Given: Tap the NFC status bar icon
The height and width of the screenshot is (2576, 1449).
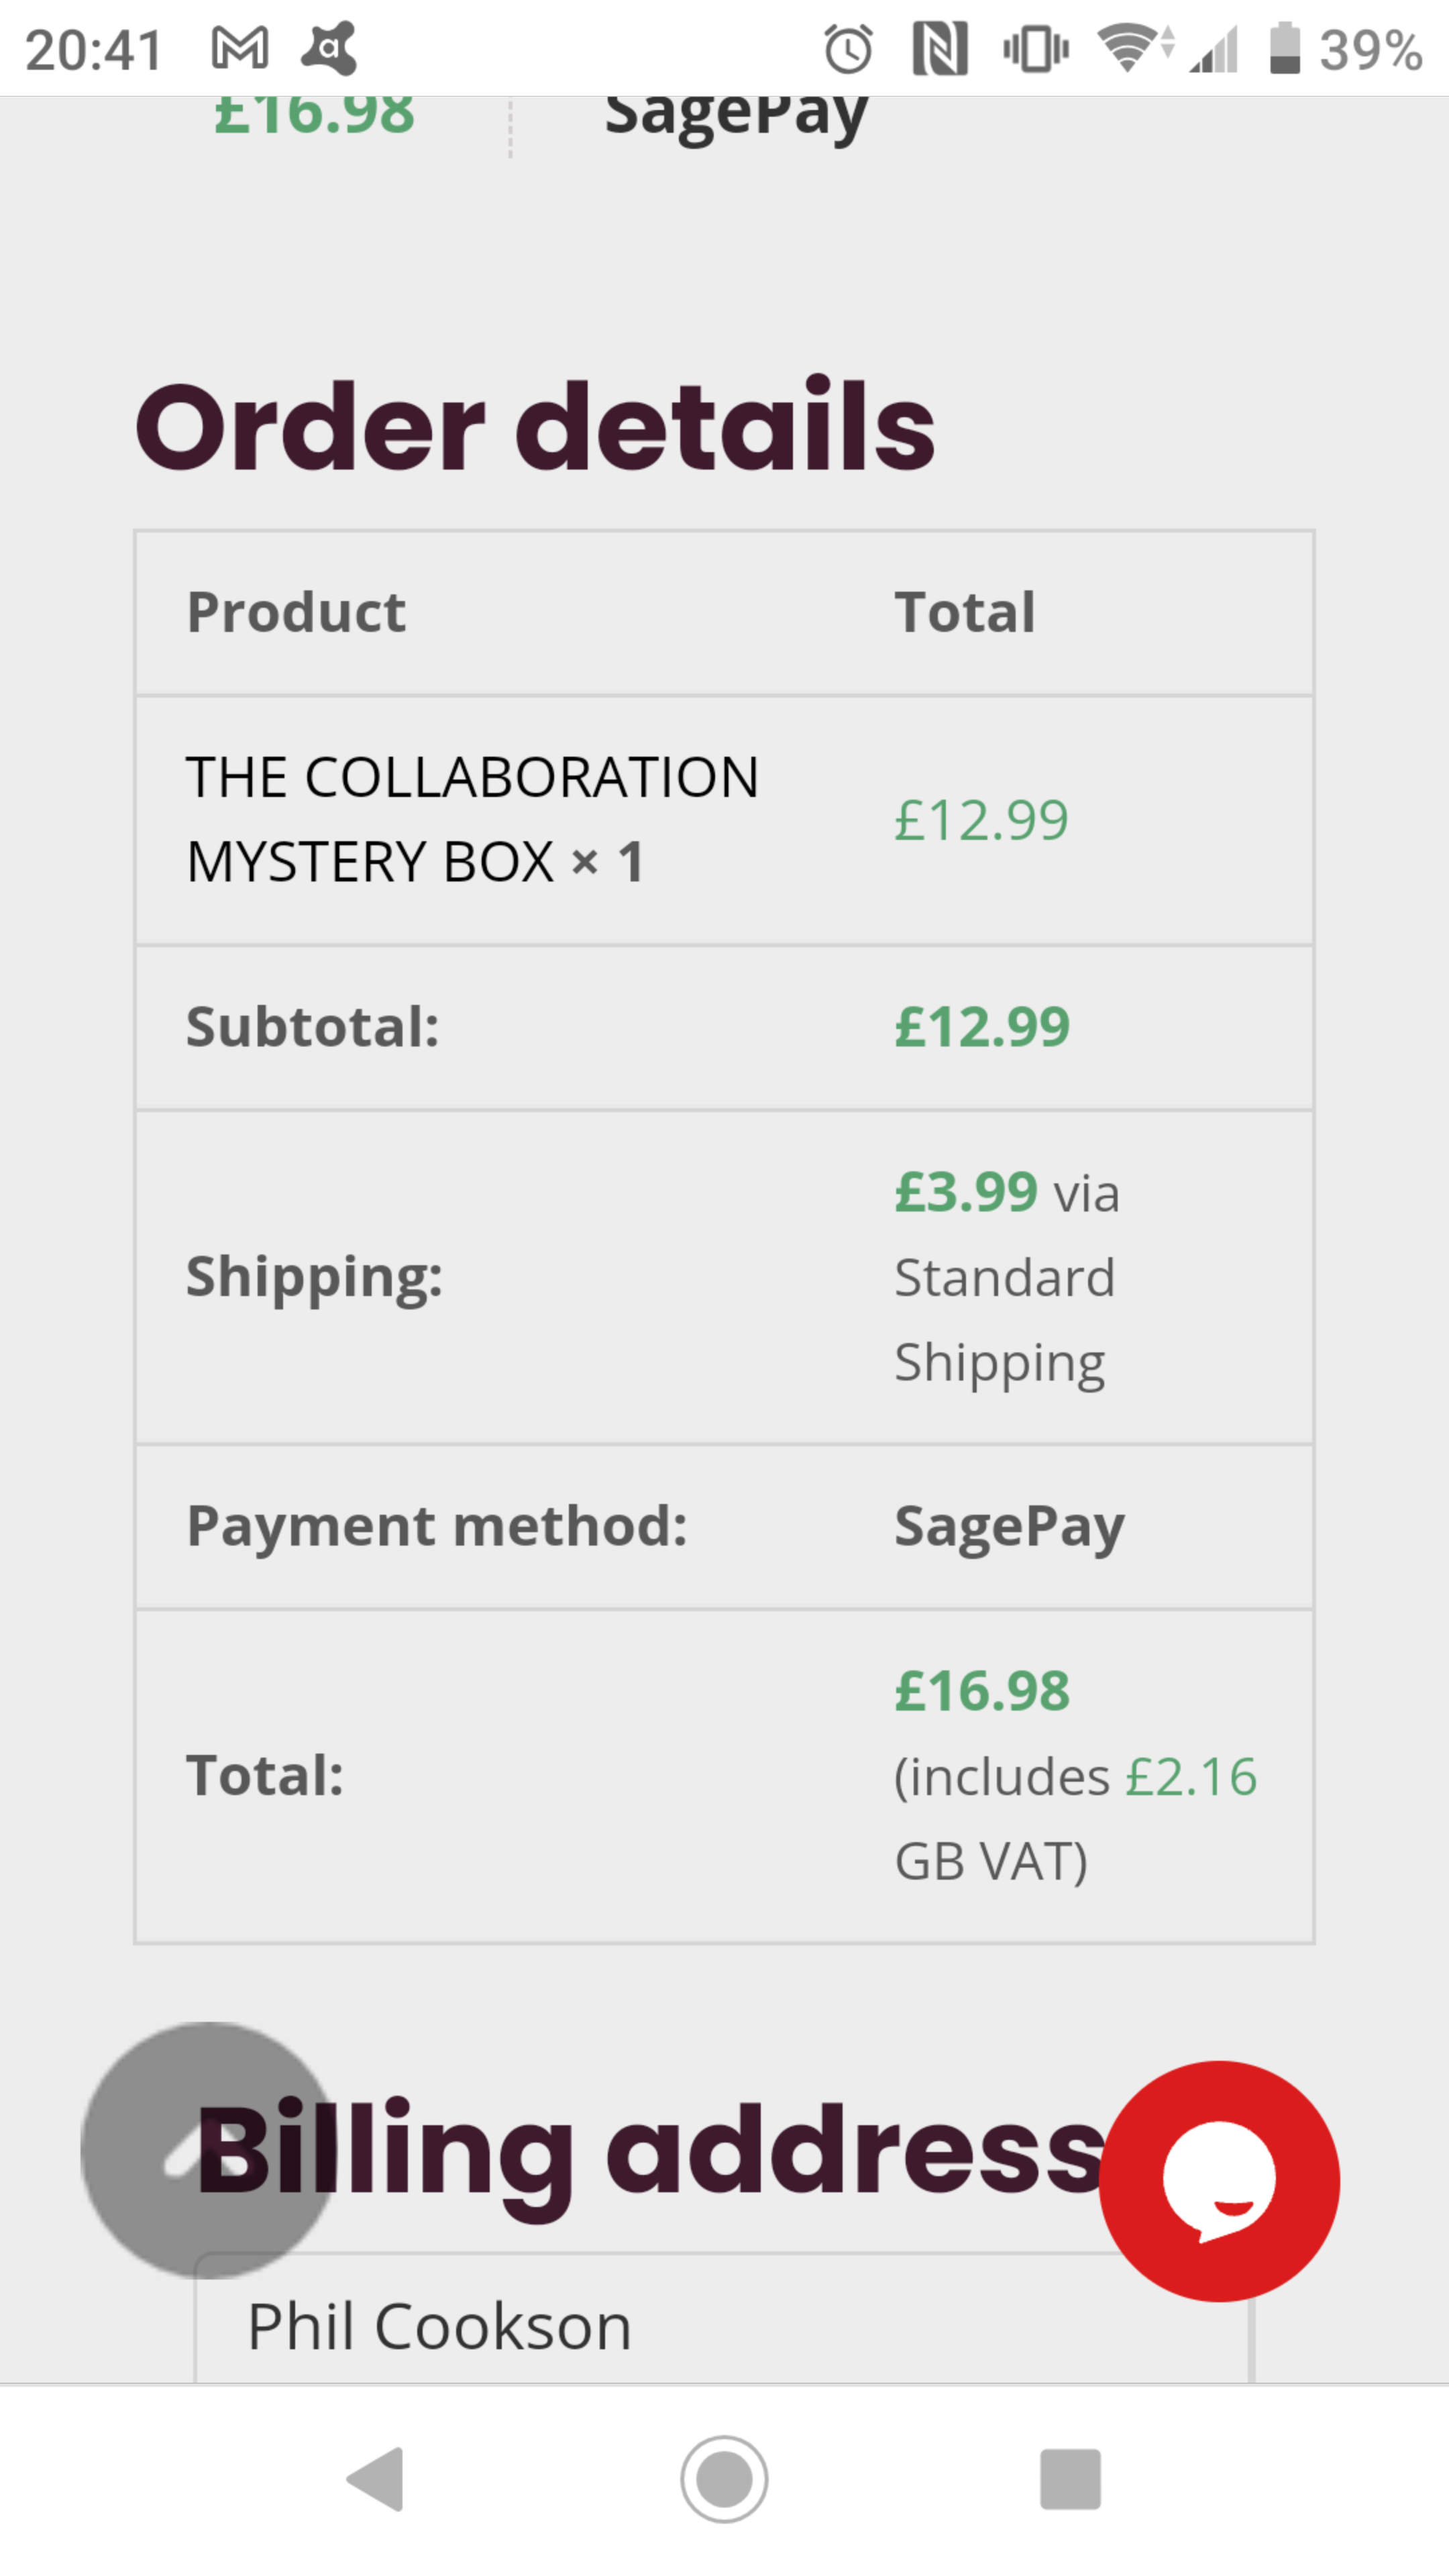Looking at the screenshot, I should [x=940, y=49].
